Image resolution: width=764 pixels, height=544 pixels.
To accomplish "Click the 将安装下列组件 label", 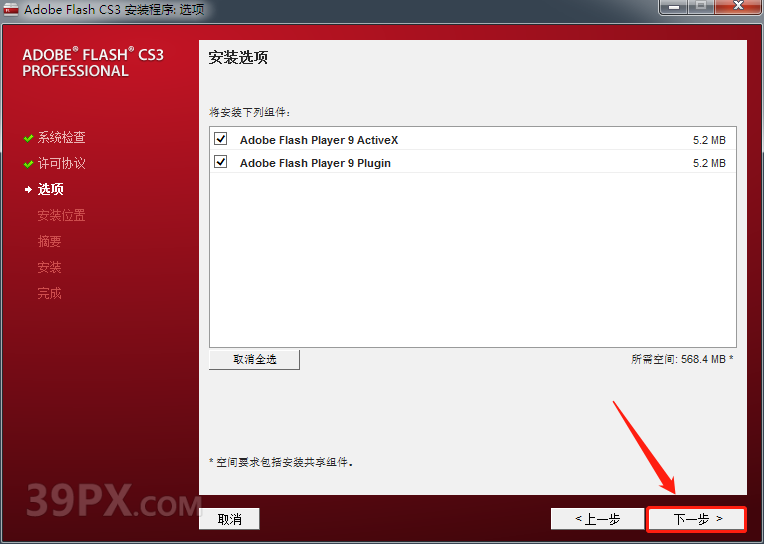I will point(249,112).
